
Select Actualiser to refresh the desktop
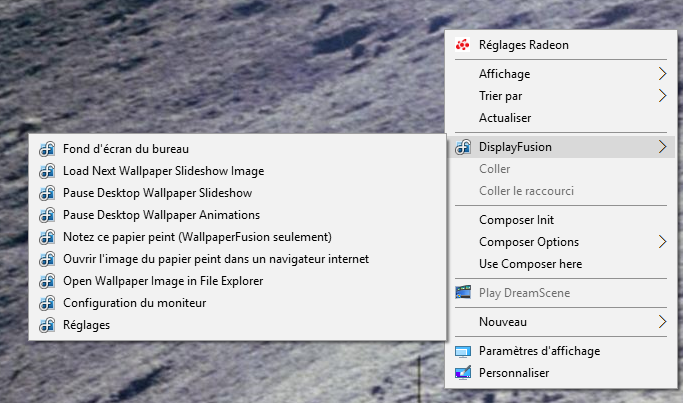pyautogui.click(x=505, y=118)
